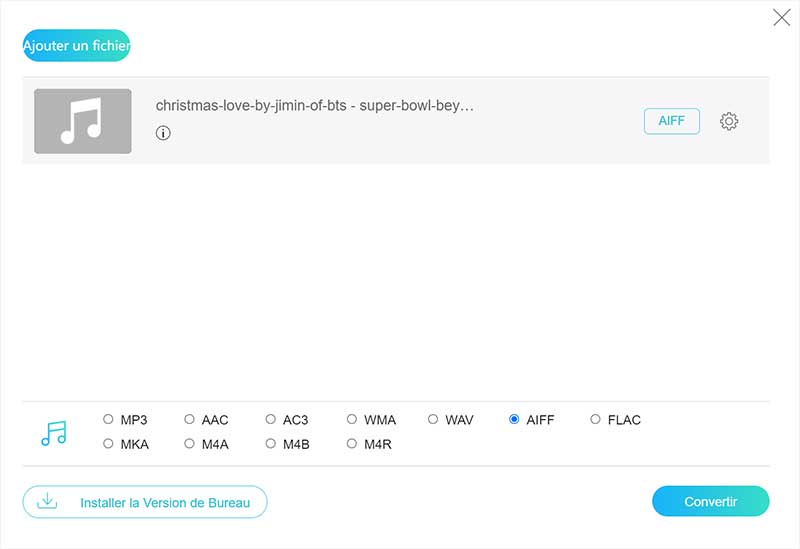800x549 pixels.
Task: Close the converter dialog with X
Action: pyautogui.click(x=781, y=17)
